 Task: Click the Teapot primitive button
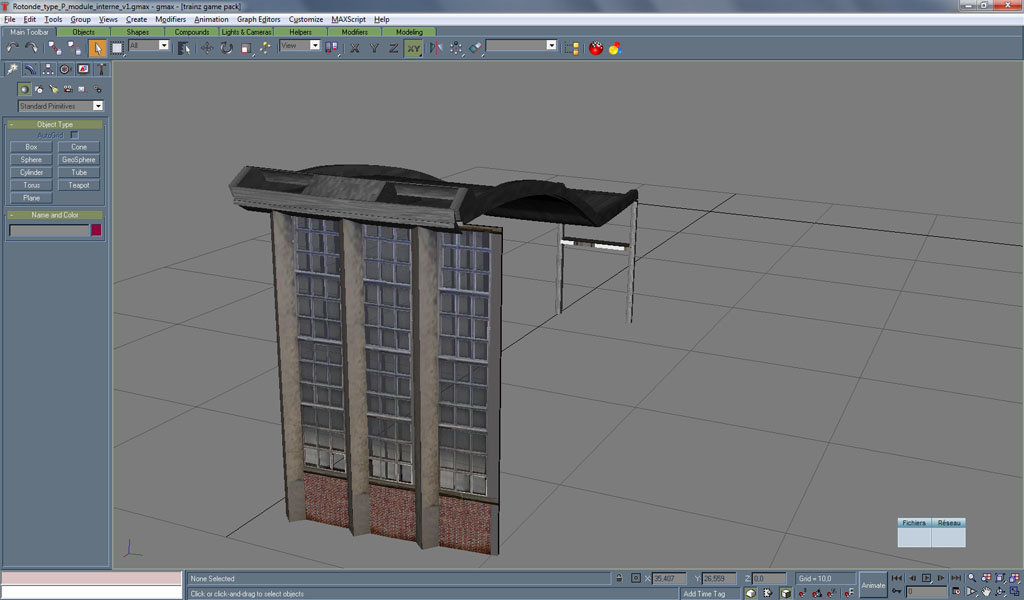[78, 185]
